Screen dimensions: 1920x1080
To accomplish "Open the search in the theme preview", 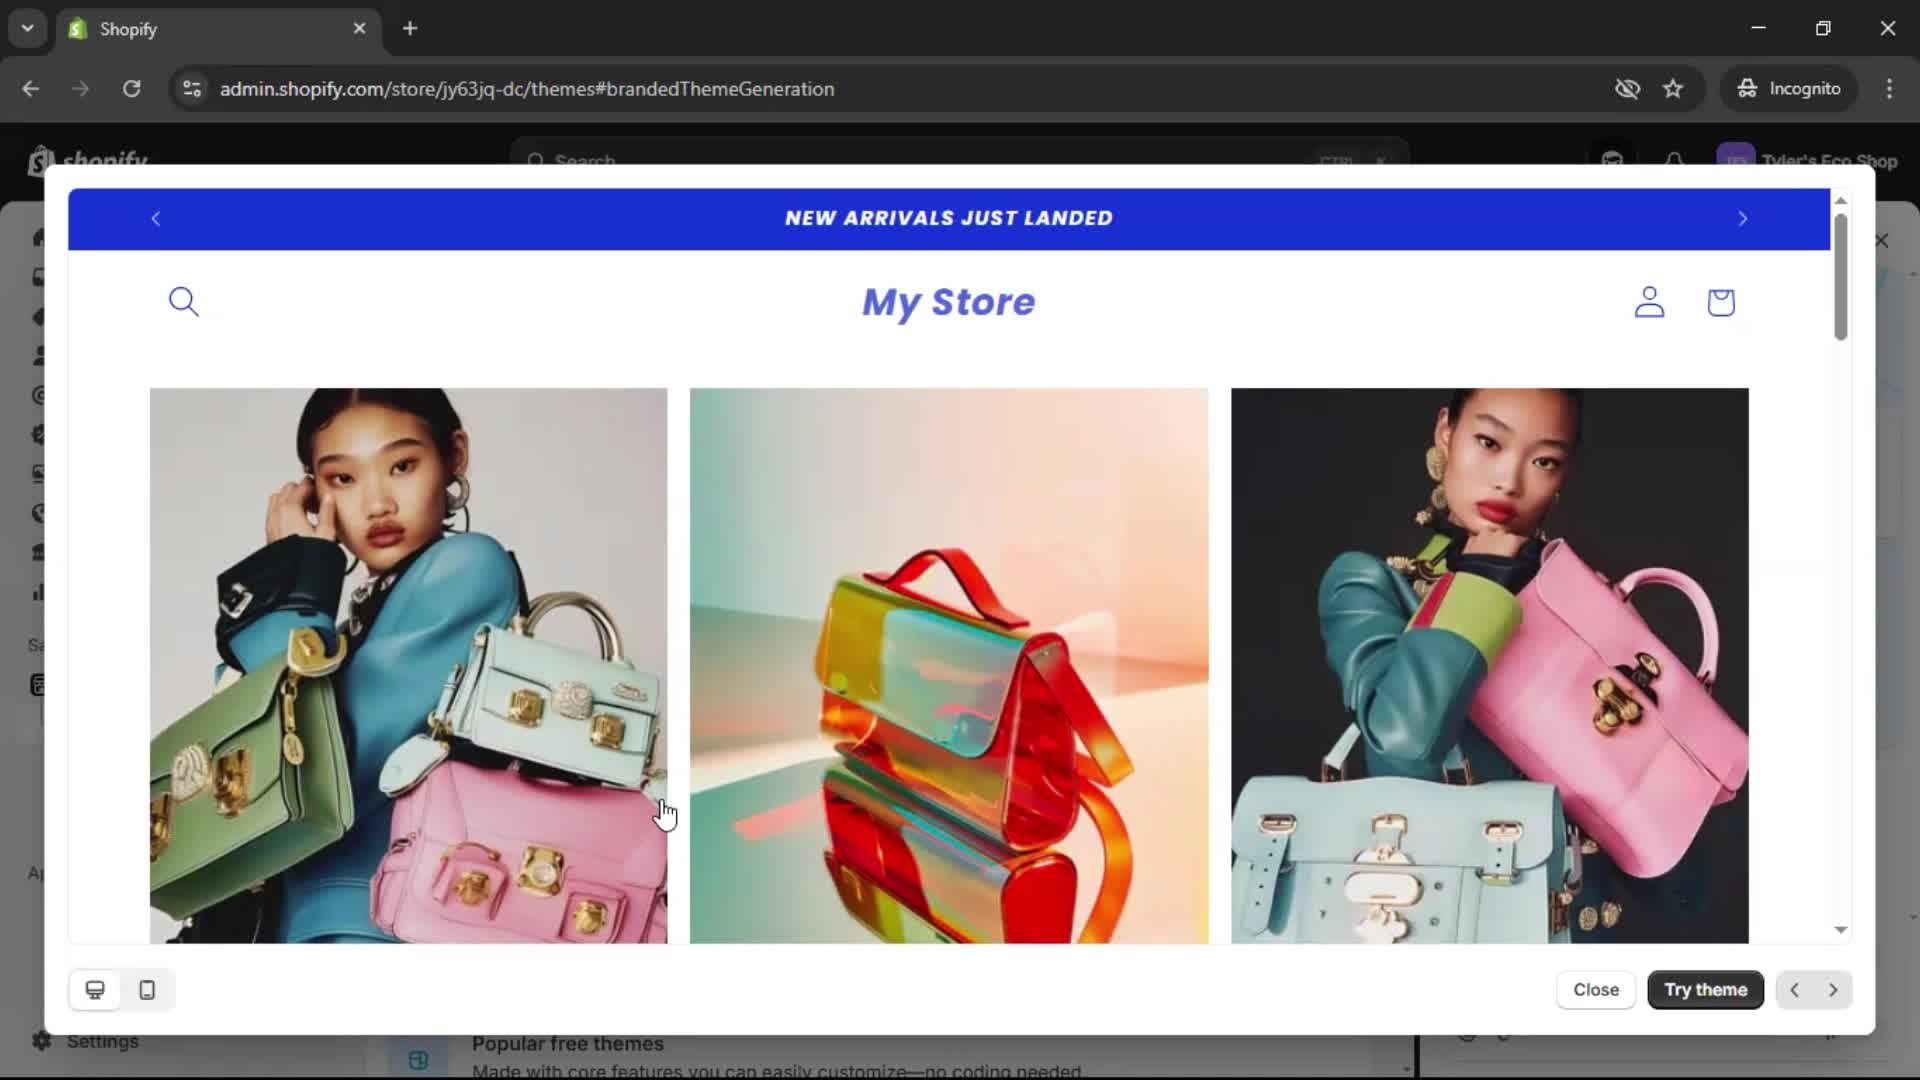I will click(x=184, y=302).
